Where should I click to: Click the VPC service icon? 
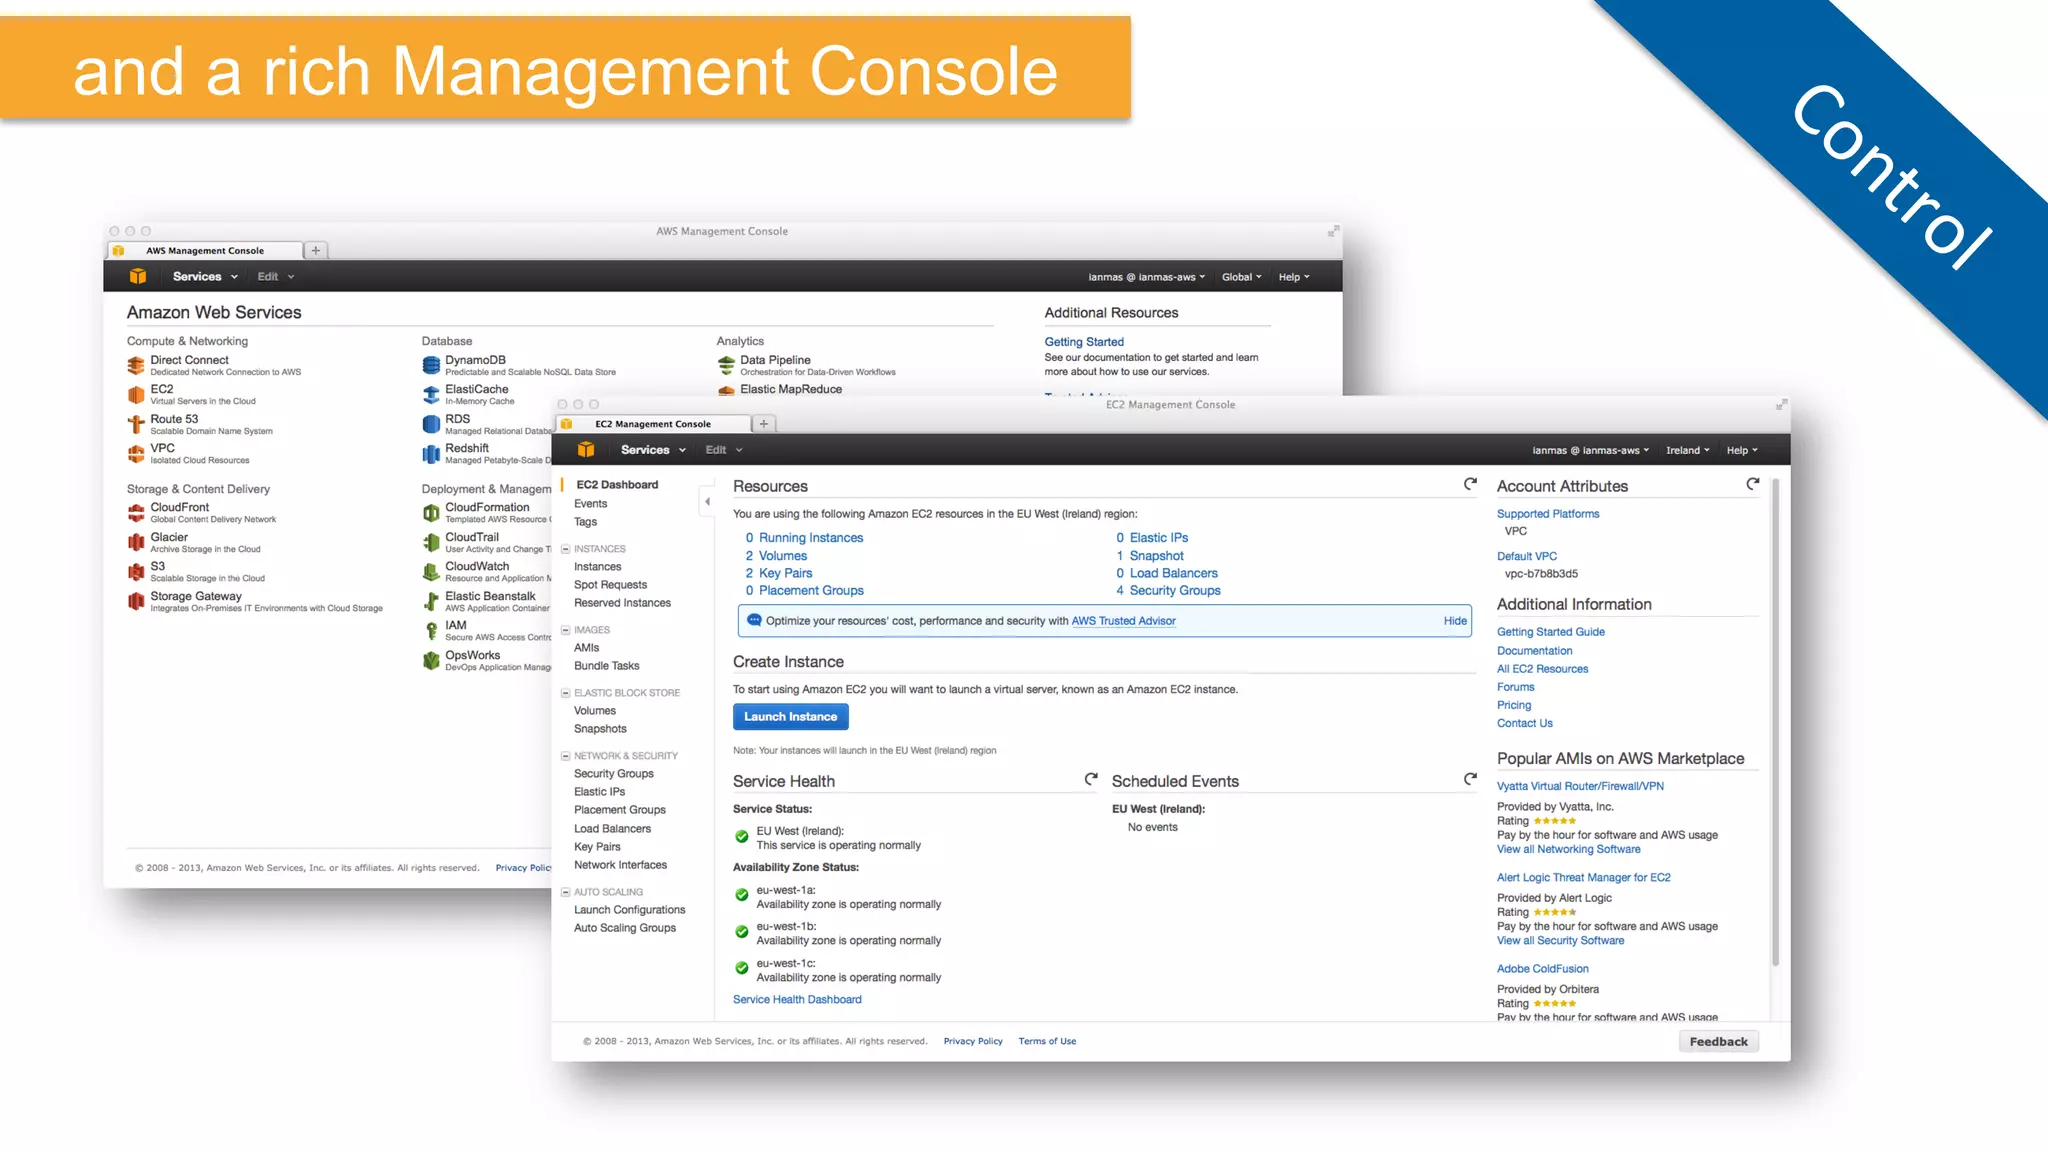click(136, 454)
